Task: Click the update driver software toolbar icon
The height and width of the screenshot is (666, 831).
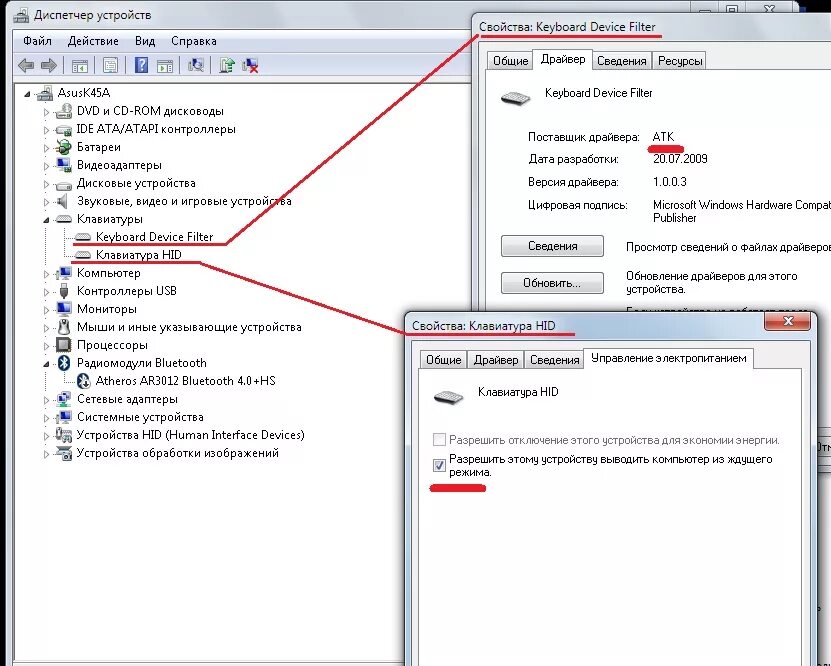Action: [x=227, y=65]
